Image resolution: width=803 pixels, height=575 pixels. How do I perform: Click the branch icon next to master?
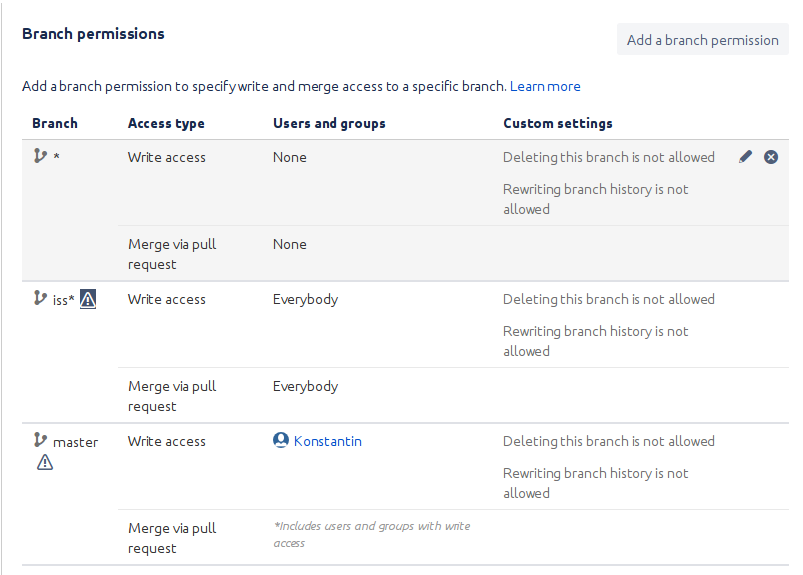pyautogui.click(x=40, y=440)
